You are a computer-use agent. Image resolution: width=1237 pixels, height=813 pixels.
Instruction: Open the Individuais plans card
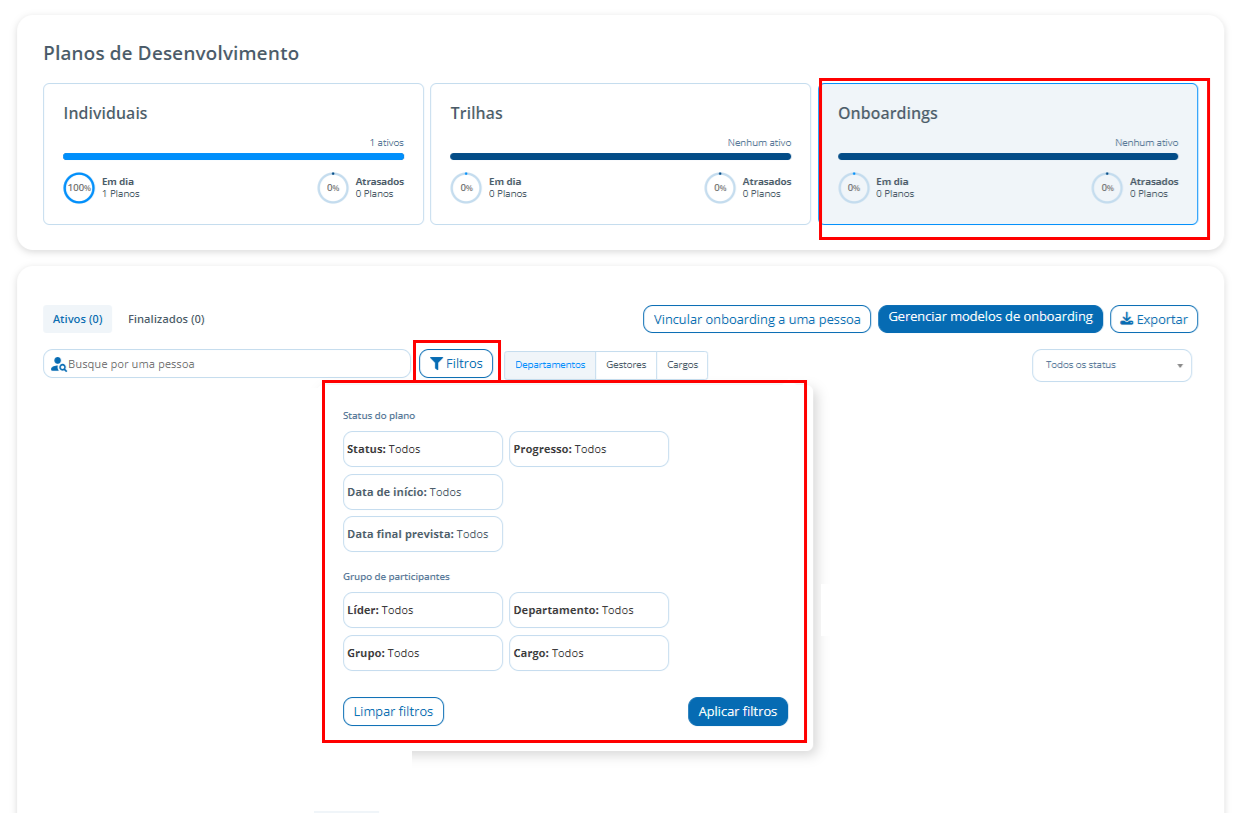point(233,154)
